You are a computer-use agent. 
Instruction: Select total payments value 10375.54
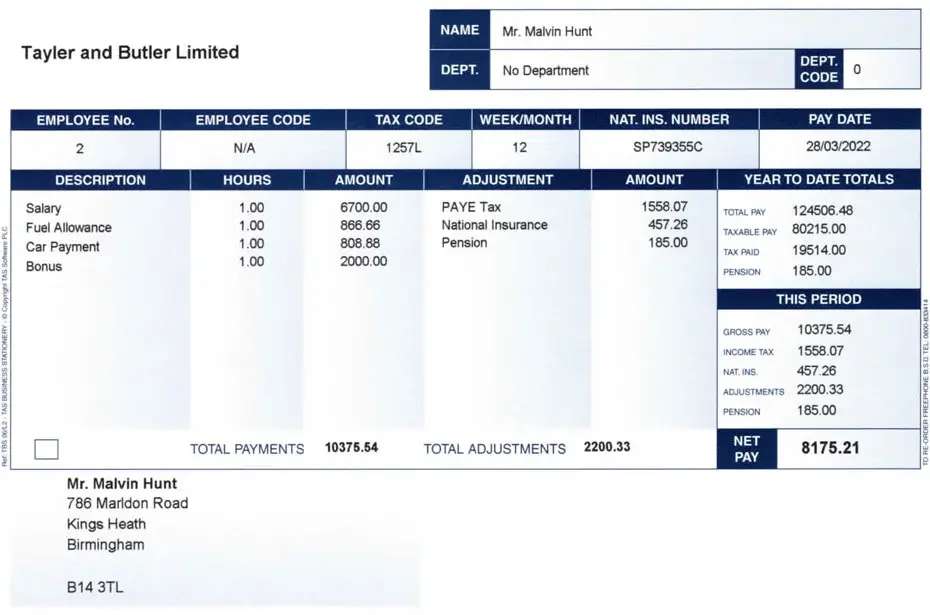point(351,447)
